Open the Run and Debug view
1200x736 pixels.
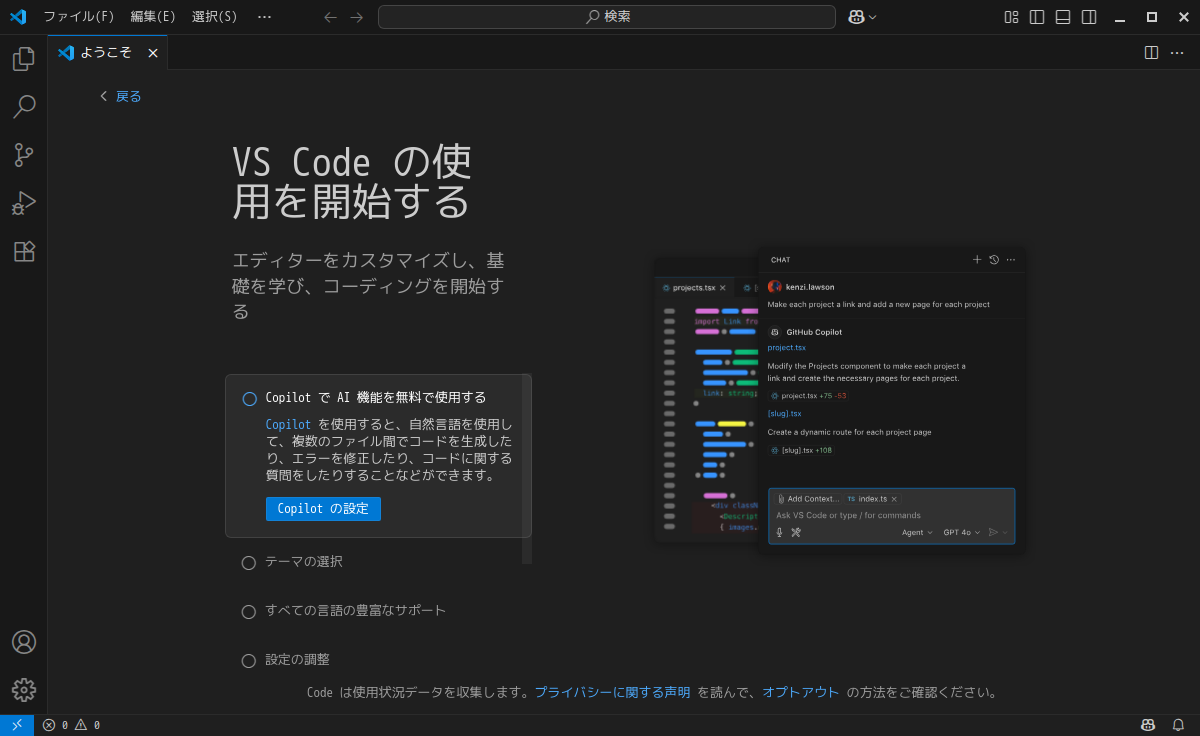(24, 203)
